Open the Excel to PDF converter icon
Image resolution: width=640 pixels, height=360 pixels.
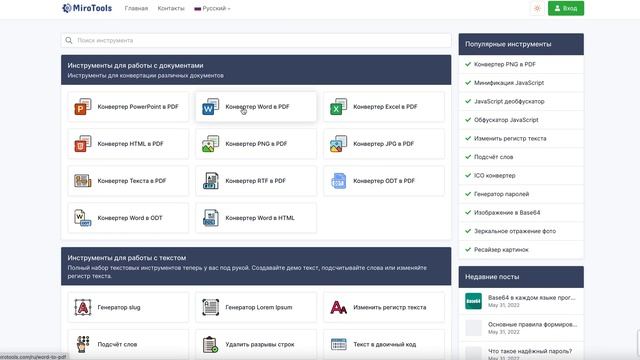(x=338, y=107)
